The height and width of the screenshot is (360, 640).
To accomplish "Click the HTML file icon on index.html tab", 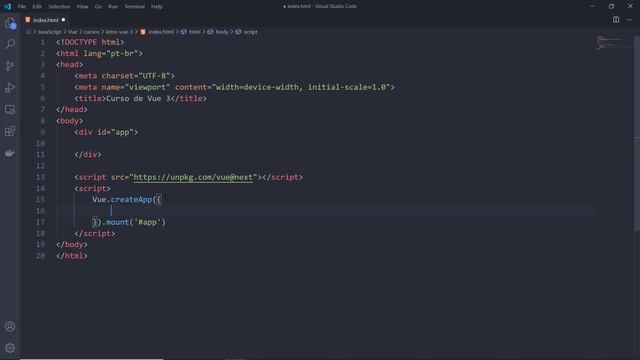I will click(28, 20).
